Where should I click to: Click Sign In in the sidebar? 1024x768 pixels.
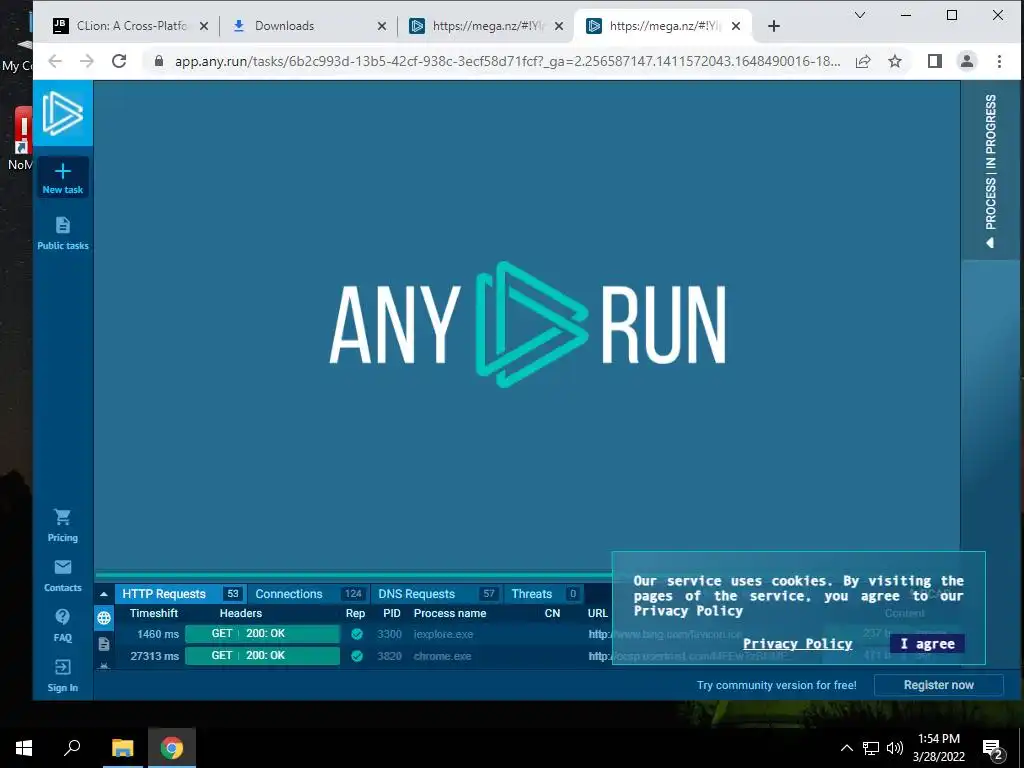click(63, 675)
